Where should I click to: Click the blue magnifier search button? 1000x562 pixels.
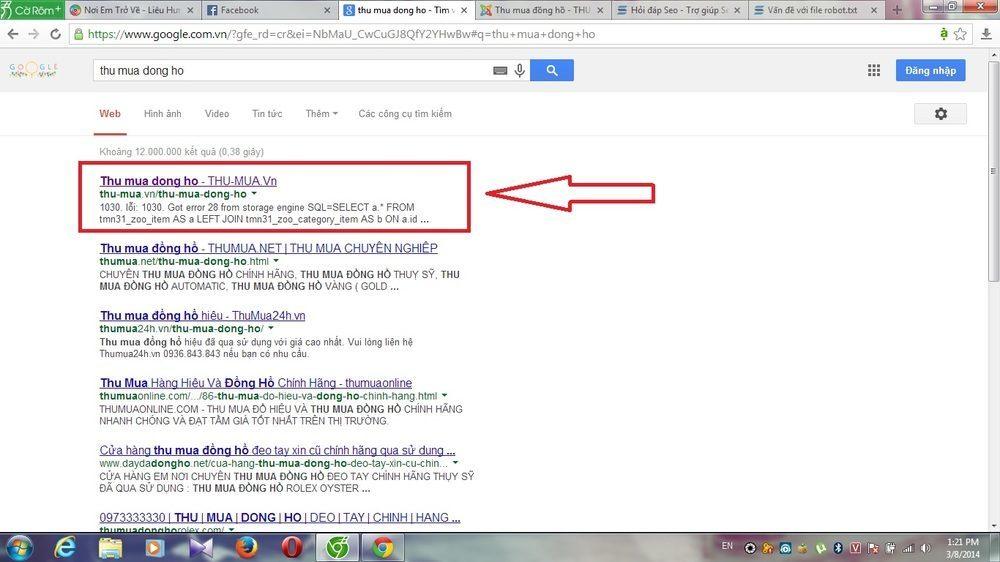coord(552,70)
